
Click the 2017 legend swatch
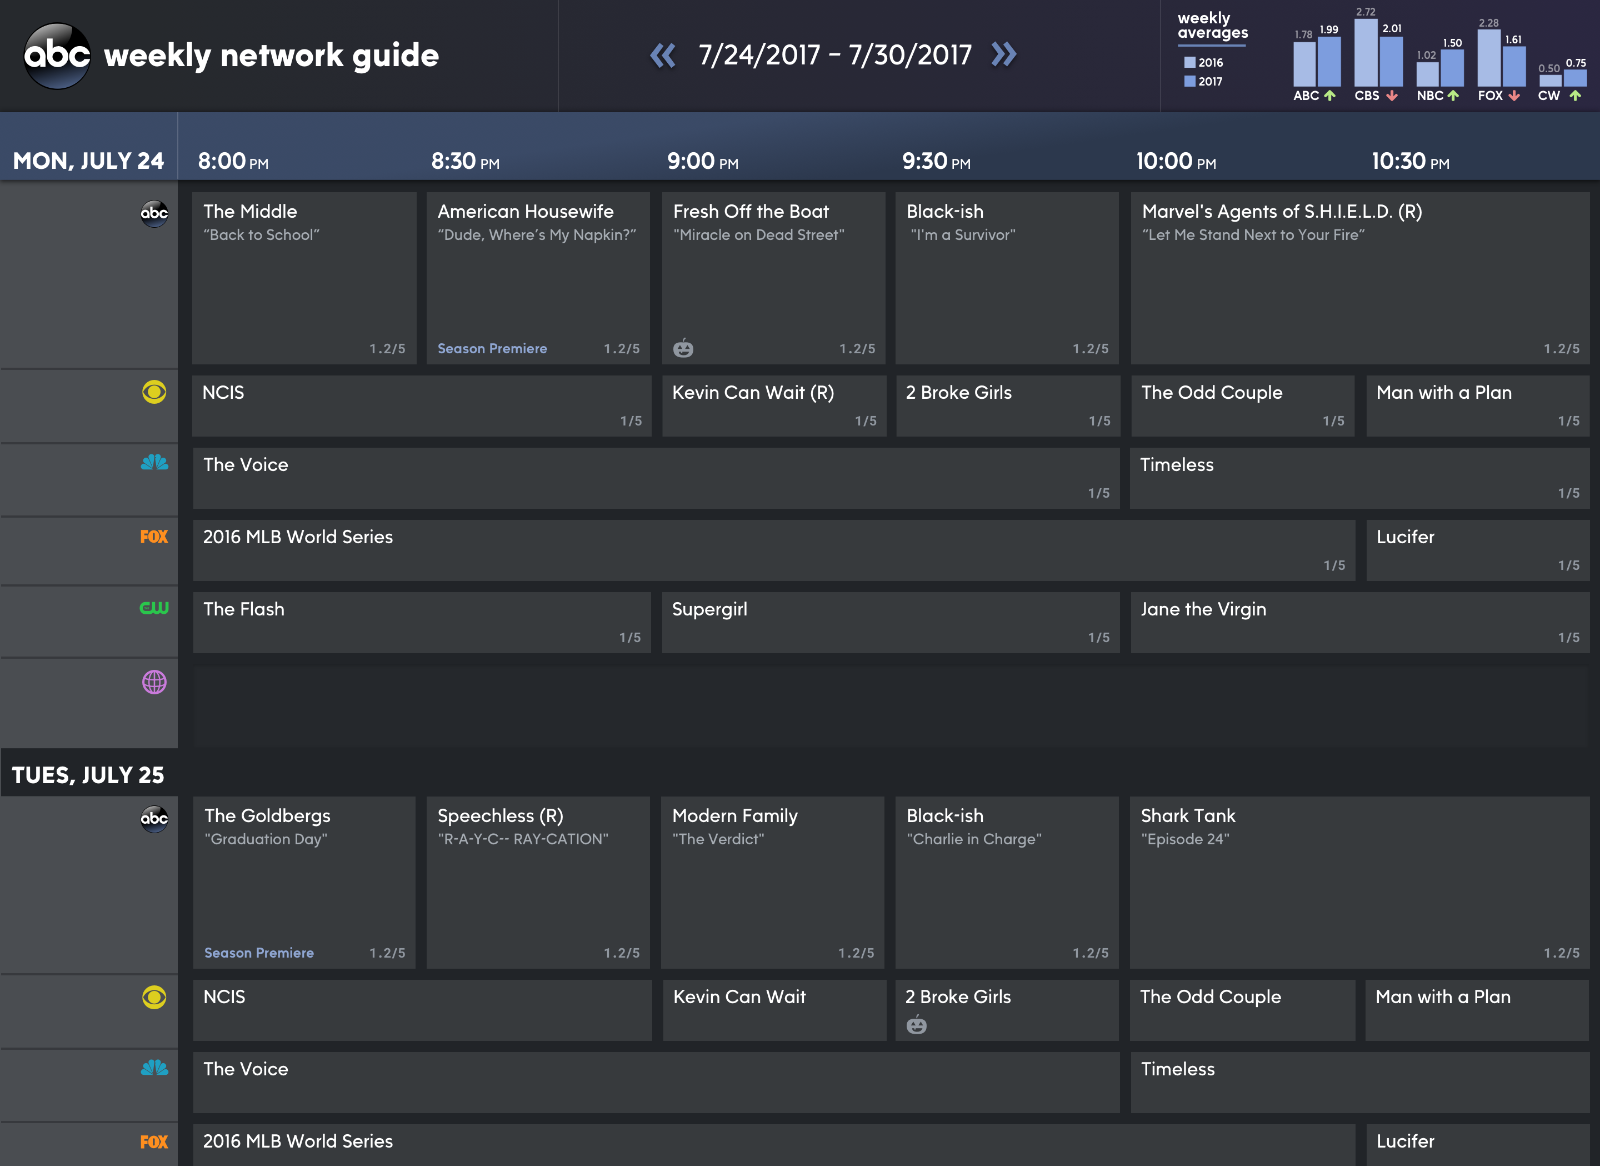1190,81
